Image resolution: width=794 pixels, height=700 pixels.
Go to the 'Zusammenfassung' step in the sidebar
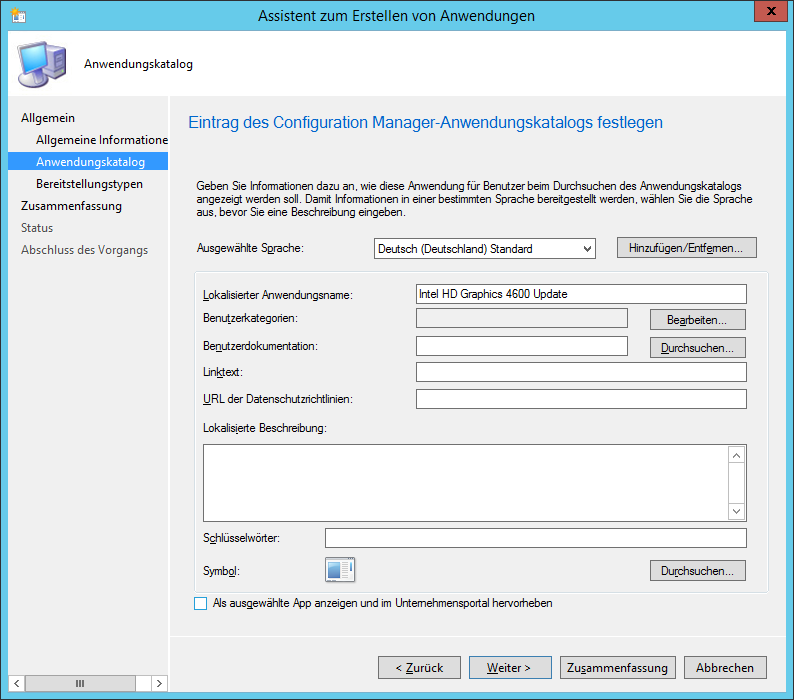(x=71, y=206)
